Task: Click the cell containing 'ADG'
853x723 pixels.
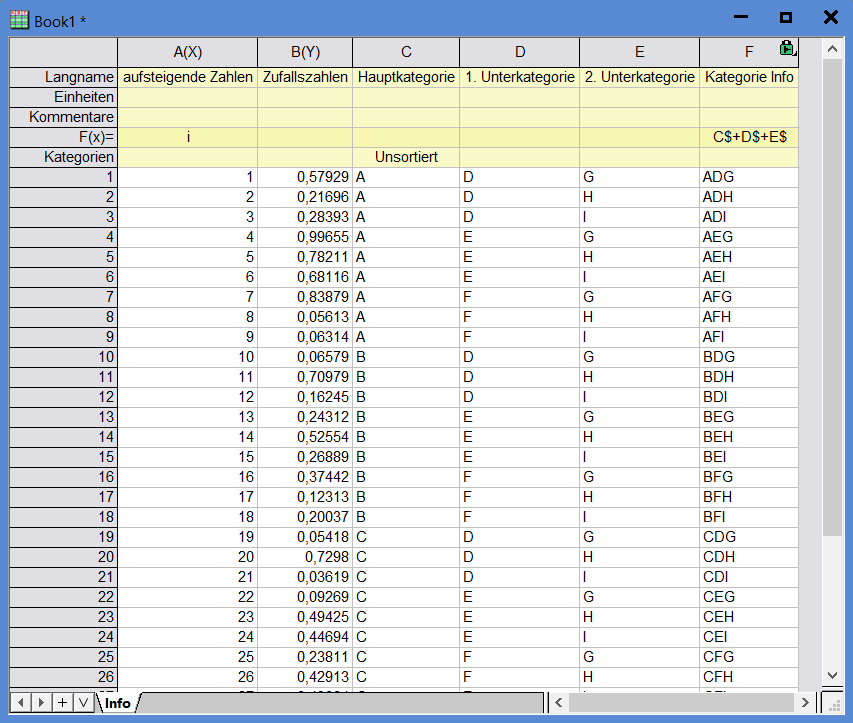Action: [749, 177]
